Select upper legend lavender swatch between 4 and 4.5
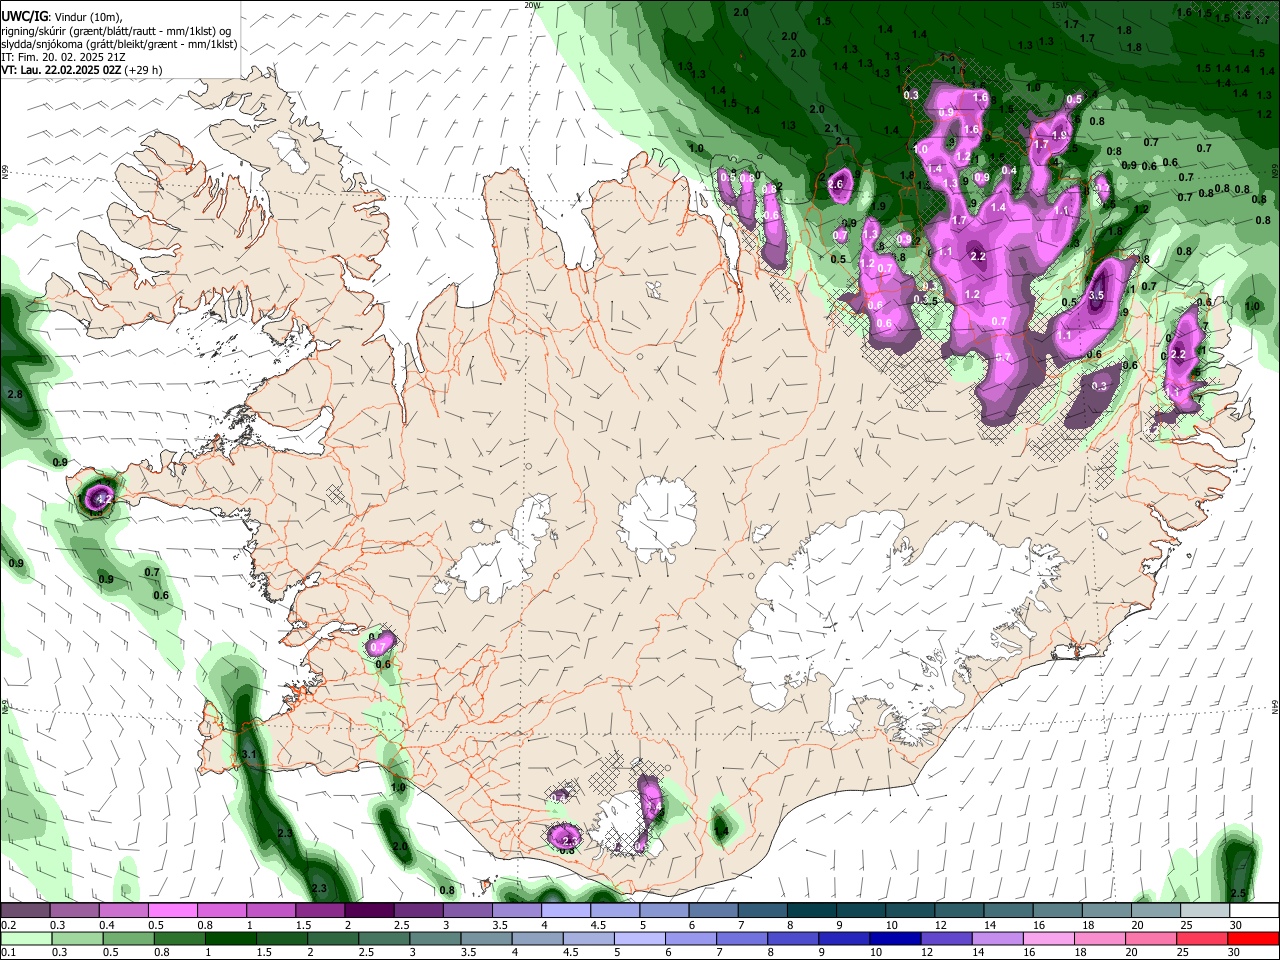 566,910
